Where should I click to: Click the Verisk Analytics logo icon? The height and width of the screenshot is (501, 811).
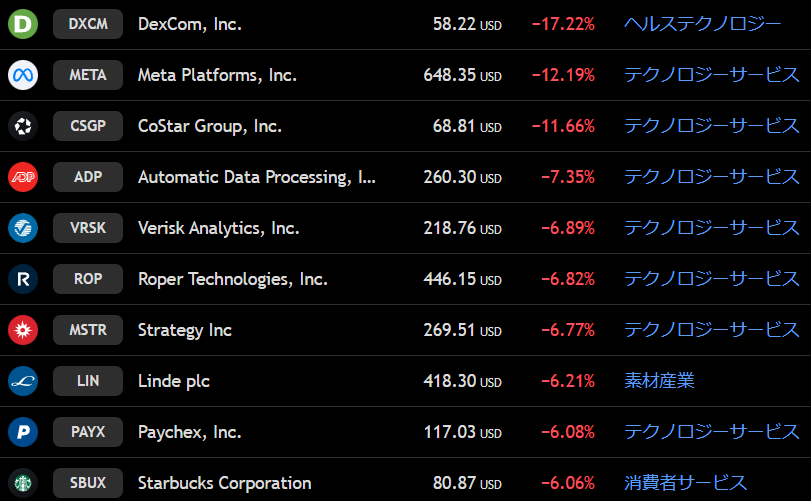(x=22, y=228)
